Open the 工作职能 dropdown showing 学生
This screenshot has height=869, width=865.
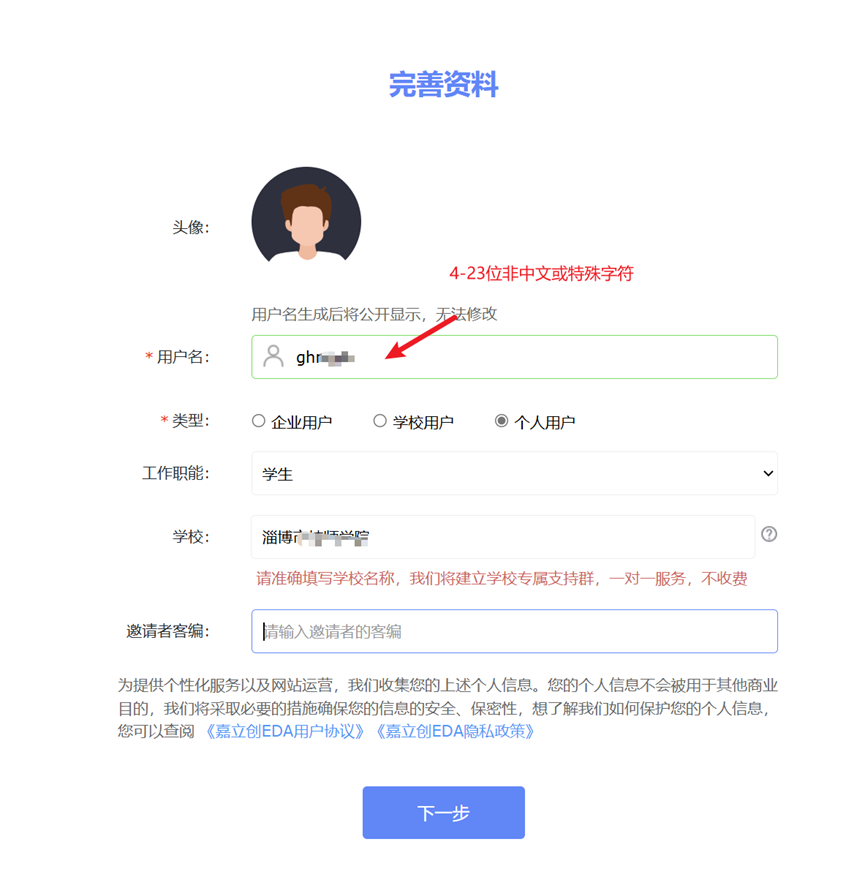tap(514, 473)
